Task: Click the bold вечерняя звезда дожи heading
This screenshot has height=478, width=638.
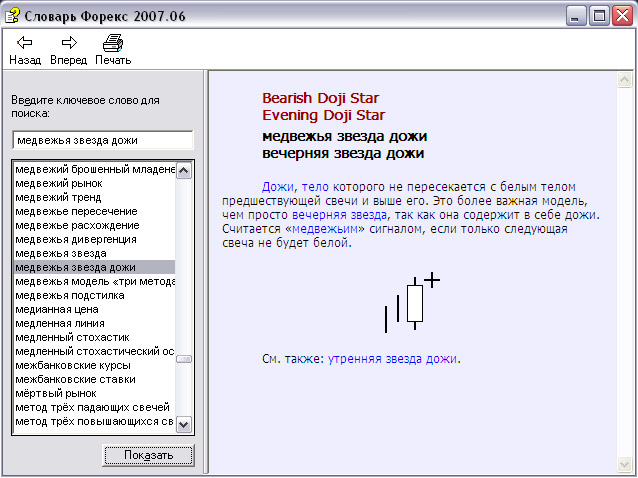Action: click(x=343, y=153)
